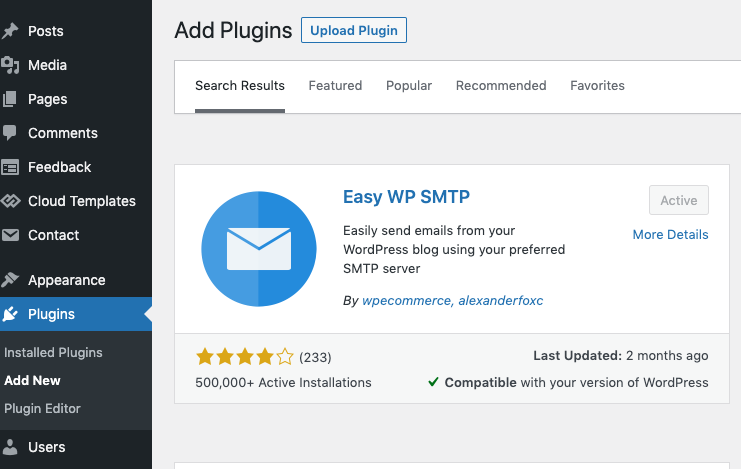Click the Feedback form icon
This screenshot has width=741, height=469.
[x=9, y=167]
